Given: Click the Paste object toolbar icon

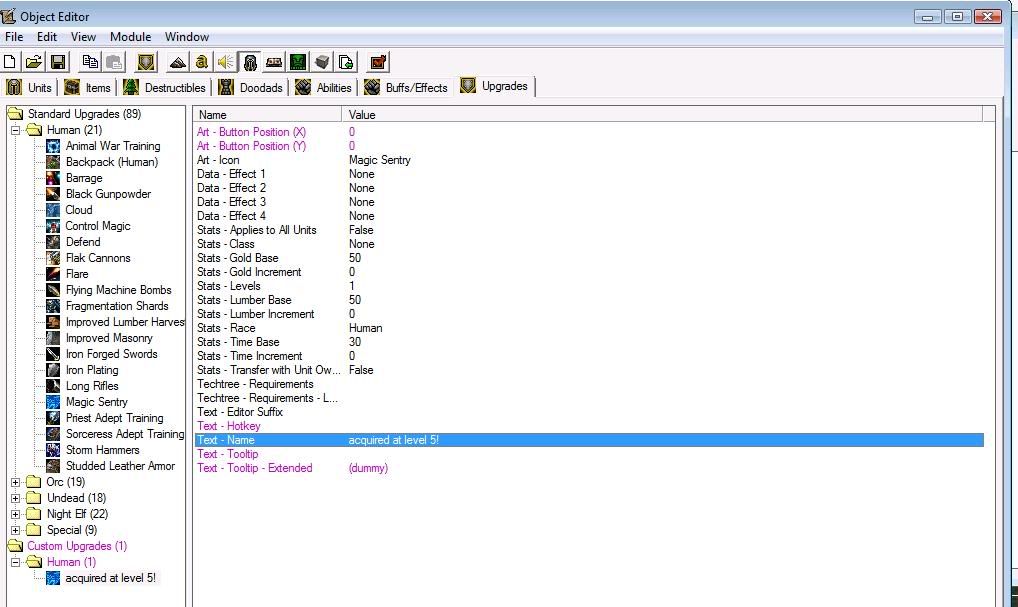Looking at the screenshot, I should point(114,62).
